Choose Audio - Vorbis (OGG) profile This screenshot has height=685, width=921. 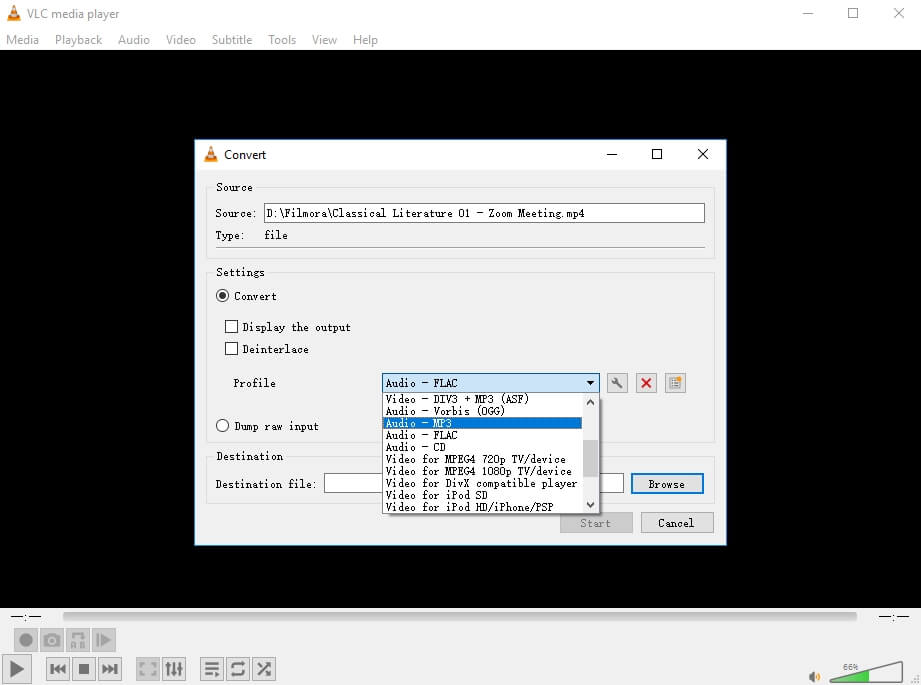point(482,411)
